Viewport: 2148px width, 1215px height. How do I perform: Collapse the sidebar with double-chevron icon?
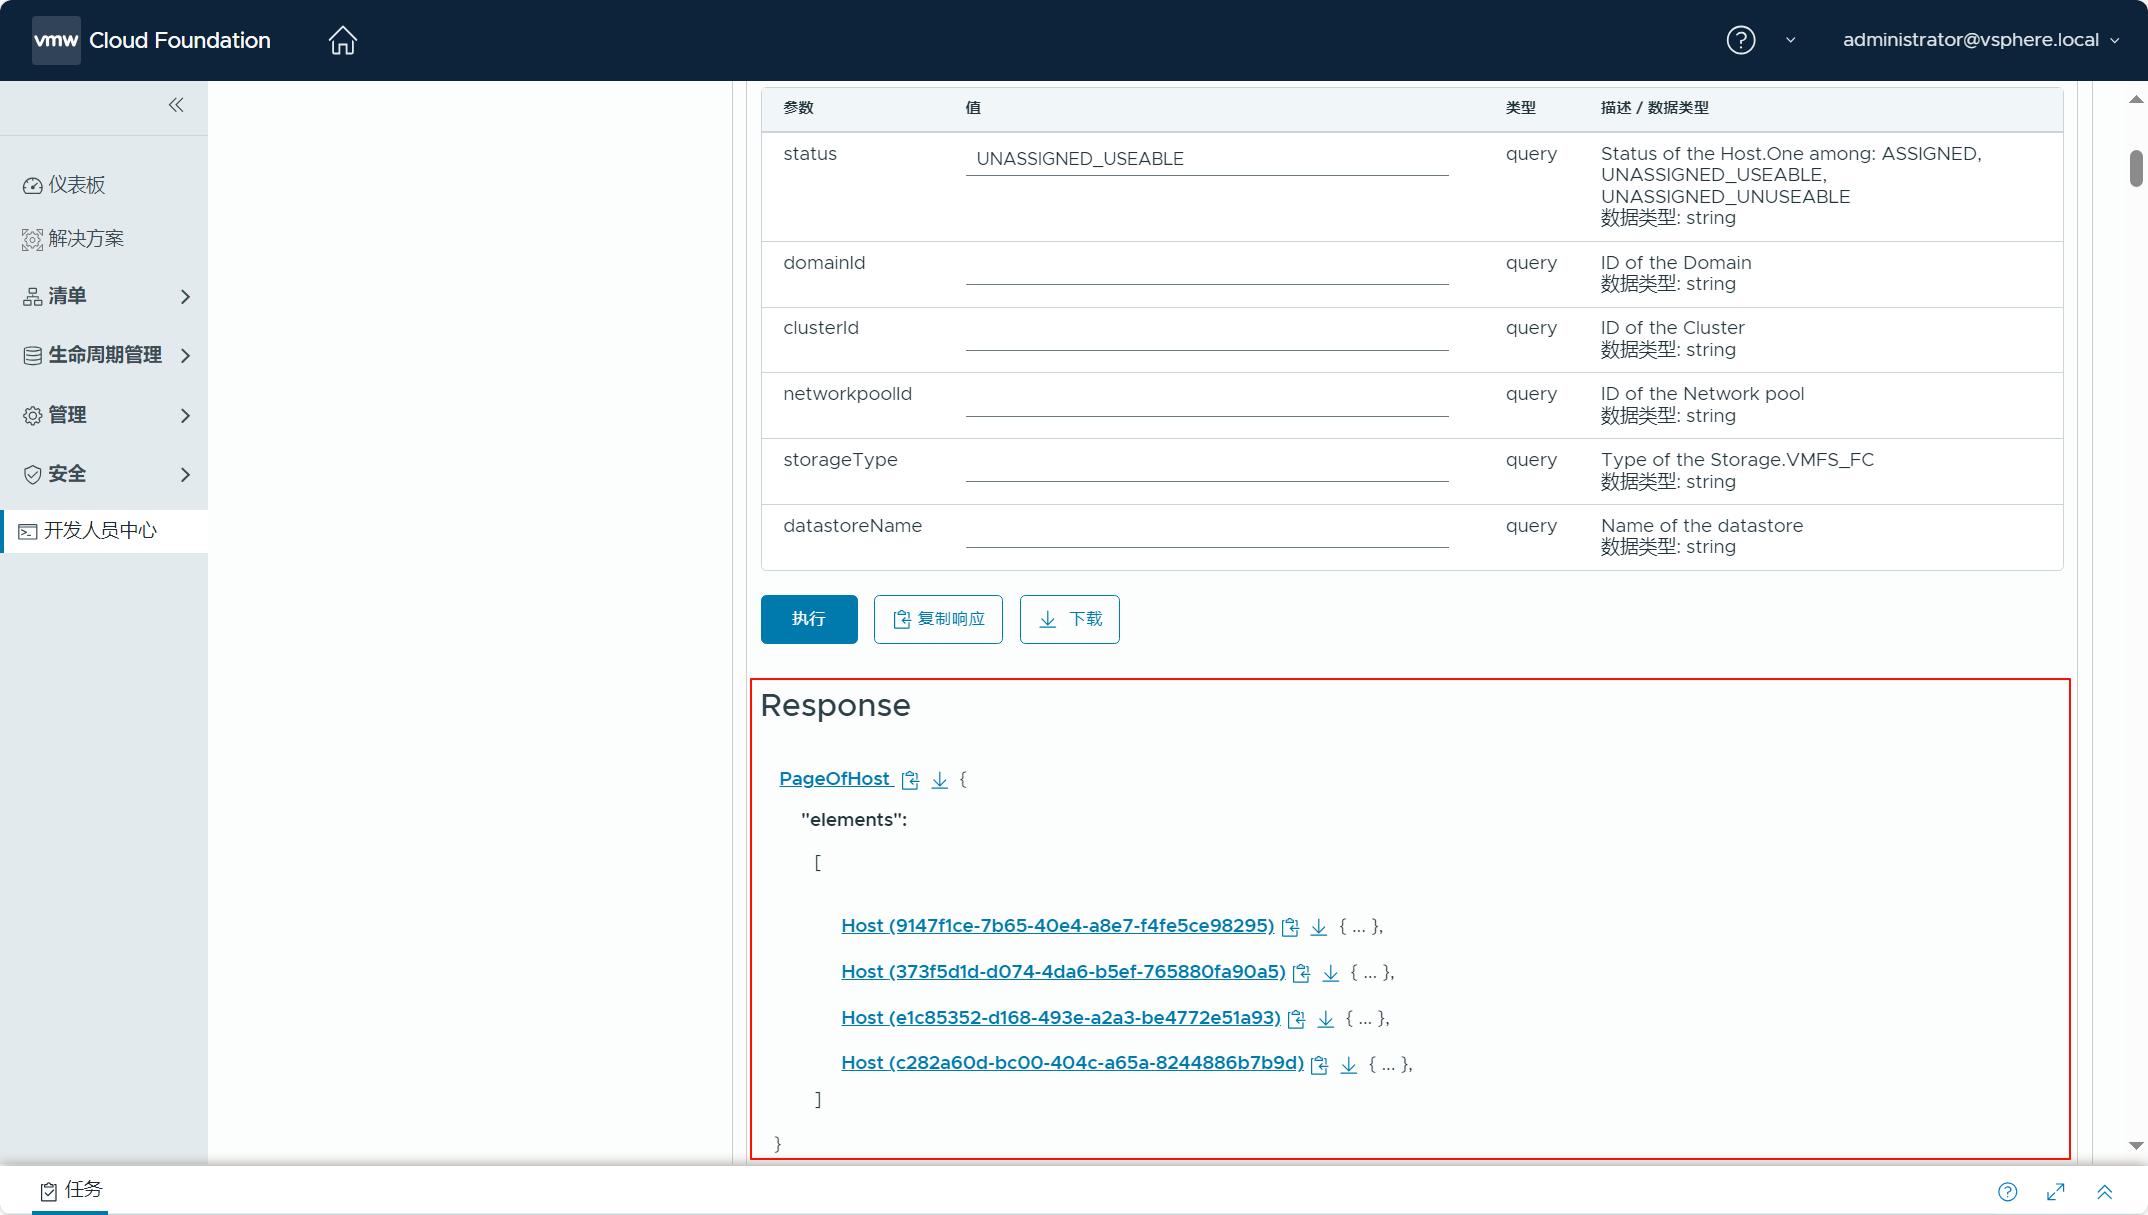(x=176, y=105)
